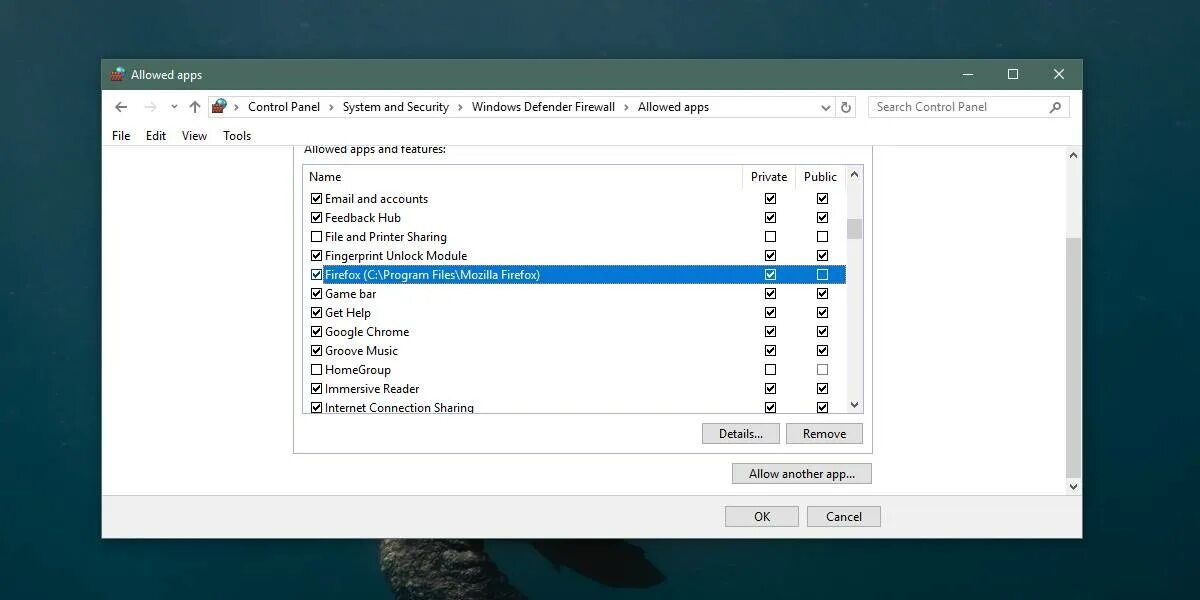
Task: Enable File and Printer Sharing checkbox
Action: click(x=316, y=237)
